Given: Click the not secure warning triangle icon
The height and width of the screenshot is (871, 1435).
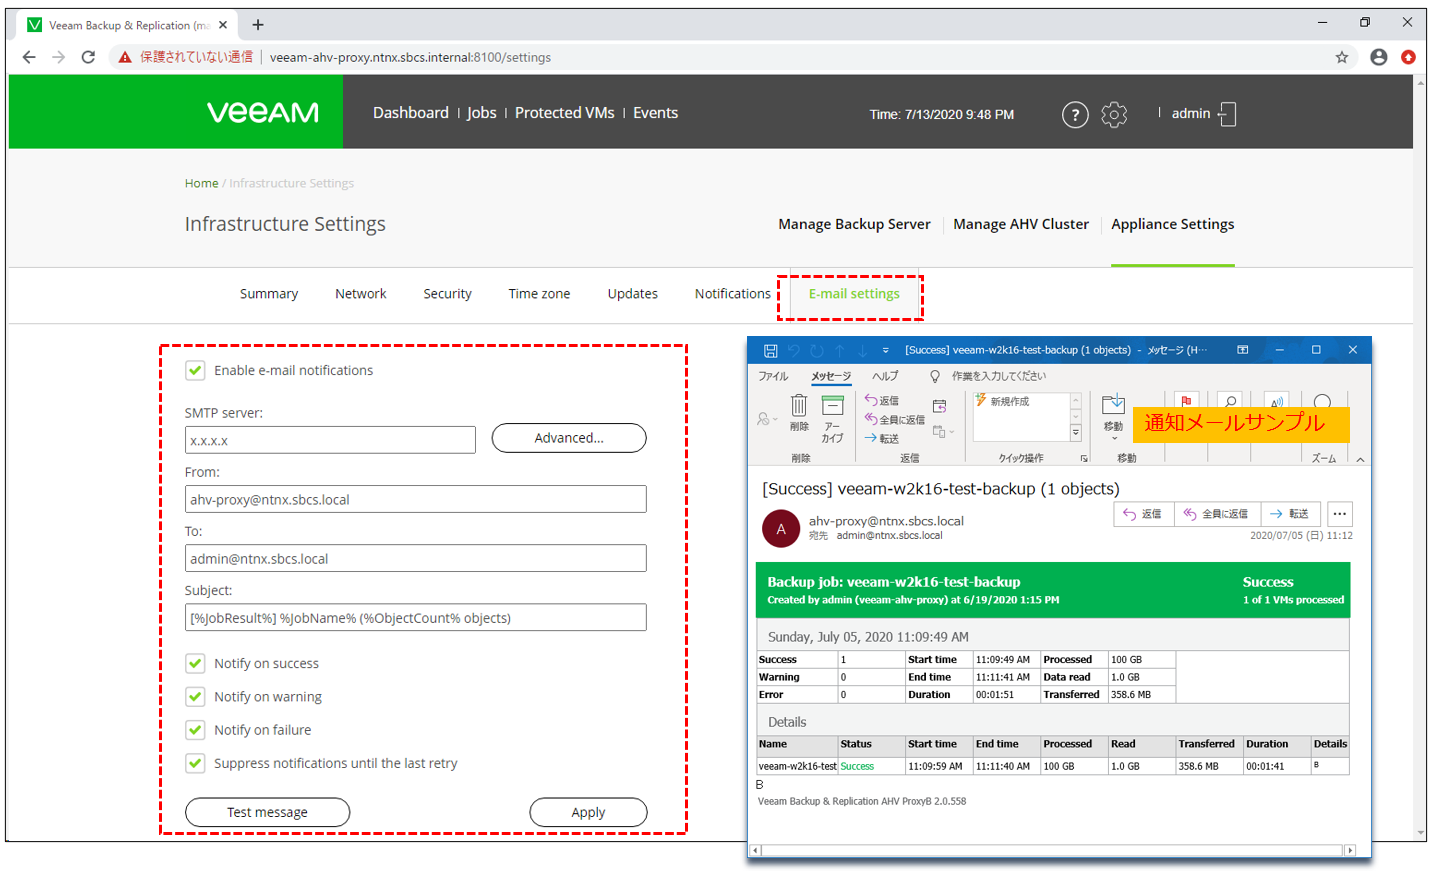Looking at the screenshot, I should [125, 57].
